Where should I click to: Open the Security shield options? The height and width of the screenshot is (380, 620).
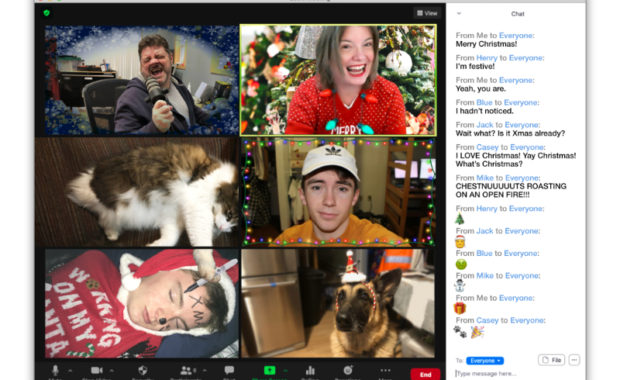click(x=143, y=371)
